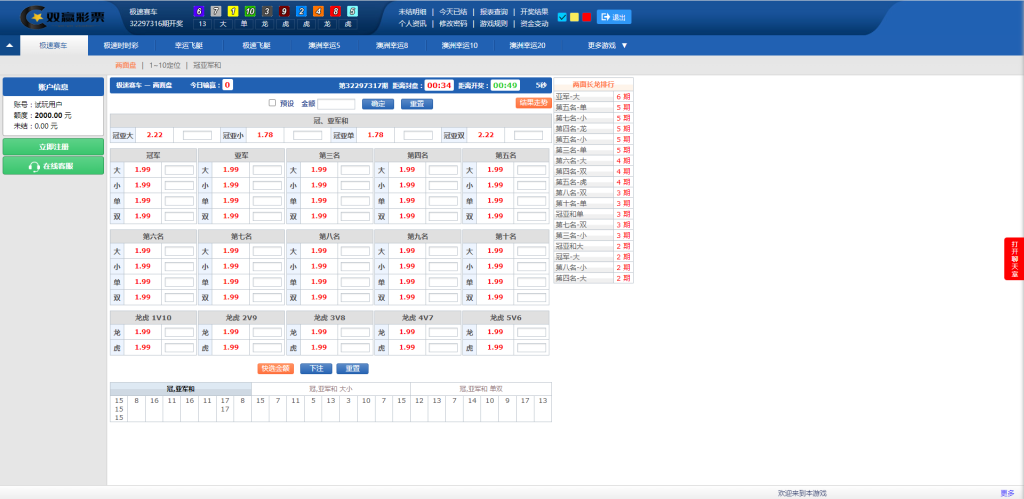Switch to the 幸运飞艇 game tab
Viewport: 1024px width, 499px height.
(189, 45)
